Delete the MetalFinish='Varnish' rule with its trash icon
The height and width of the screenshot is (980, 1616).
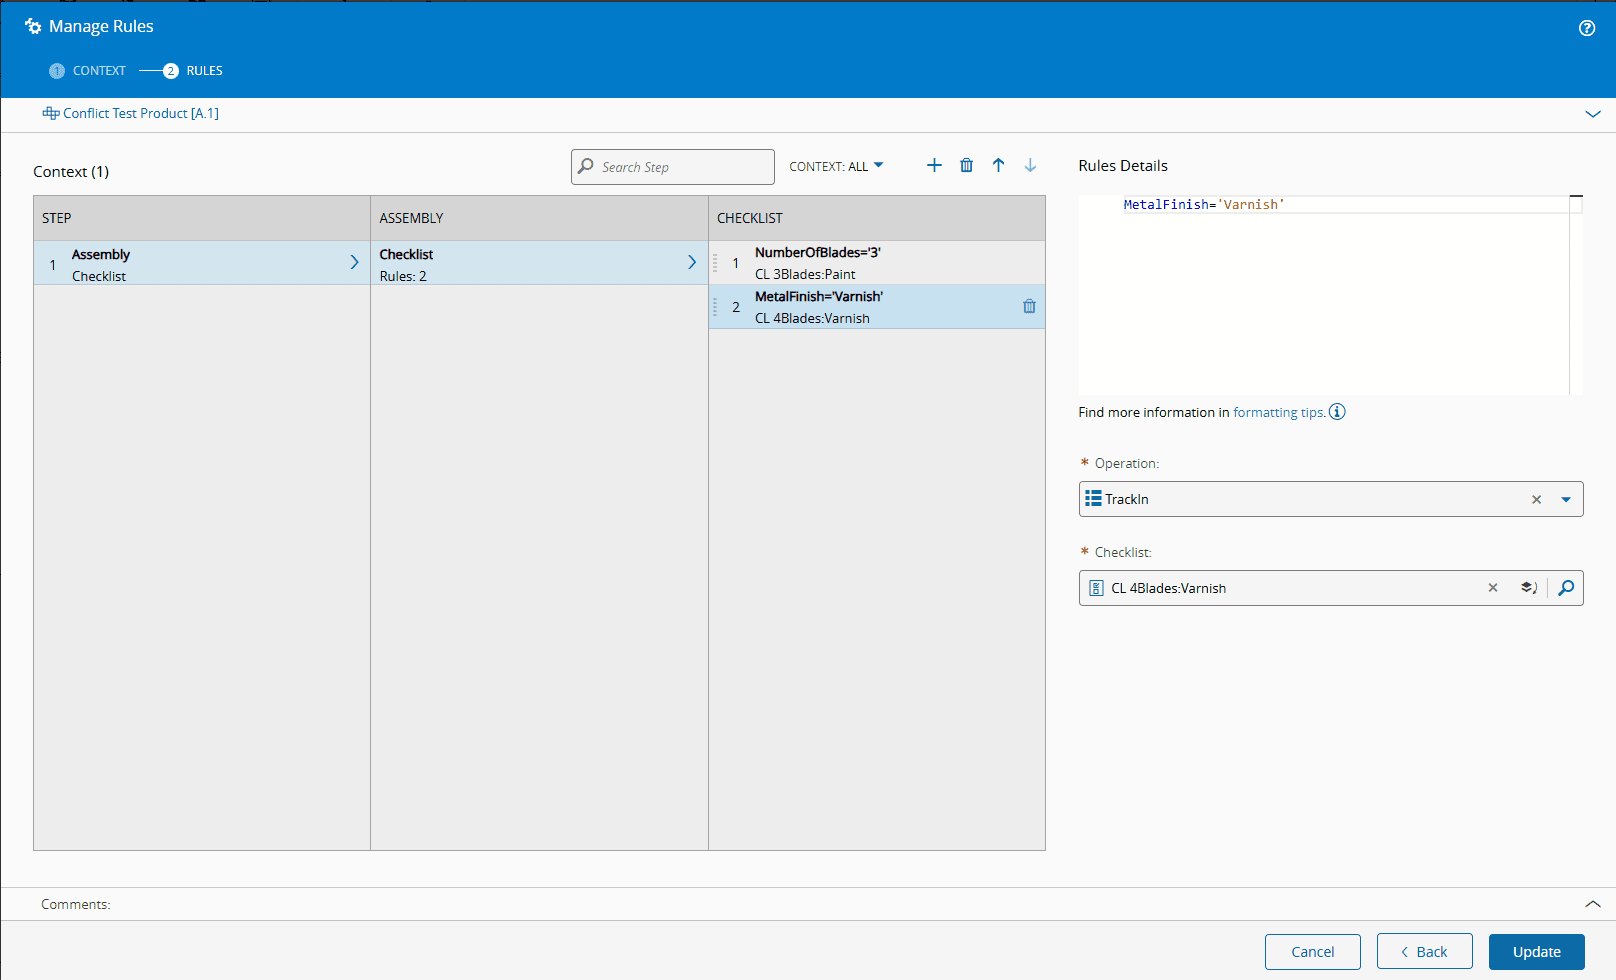click(1029, 306)
